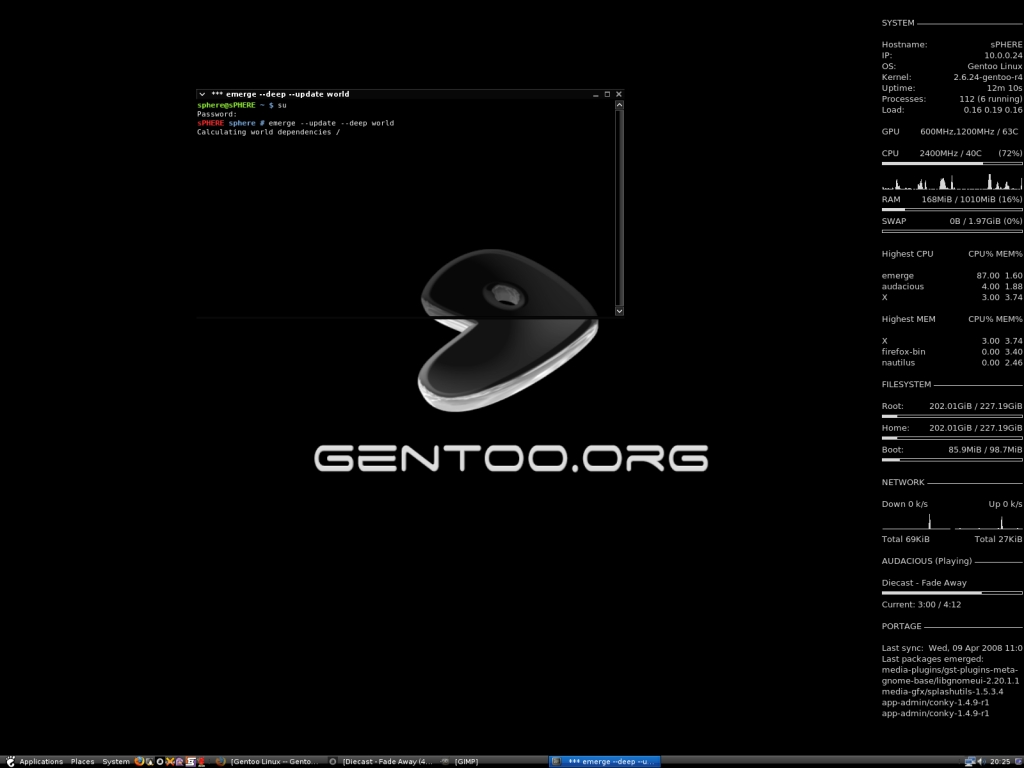1024x768 pixels.
Task: Open the System menu
Action: tap(116, 761)
